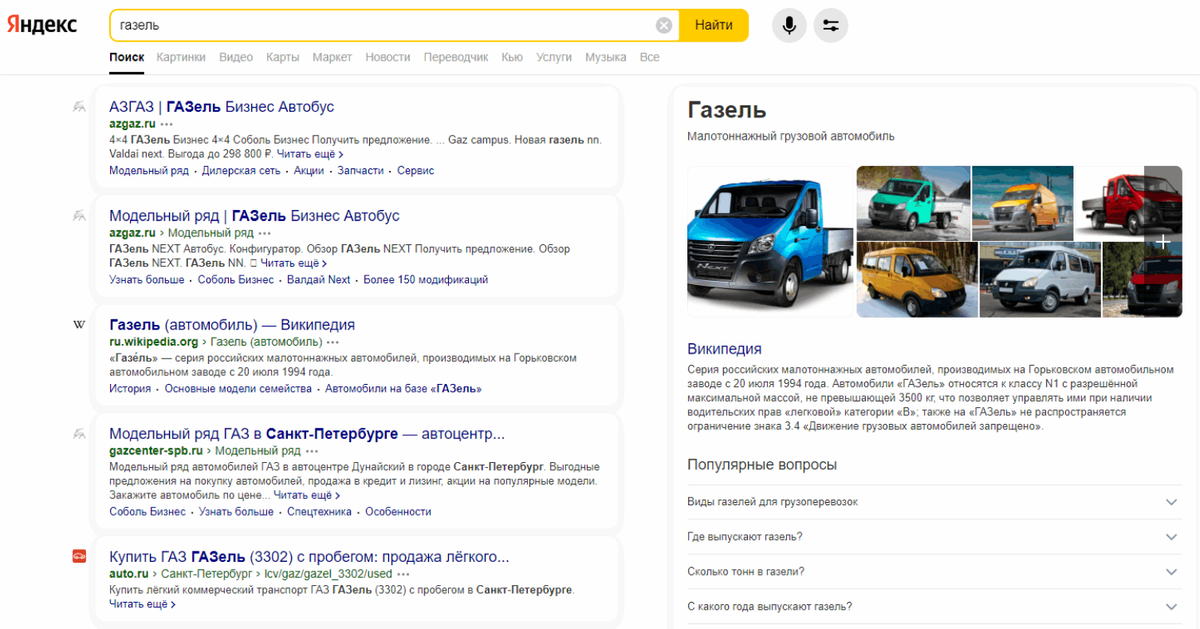Switch to the Картинки tab
This screenshot has height=629, width=1200.
point(181,57)
